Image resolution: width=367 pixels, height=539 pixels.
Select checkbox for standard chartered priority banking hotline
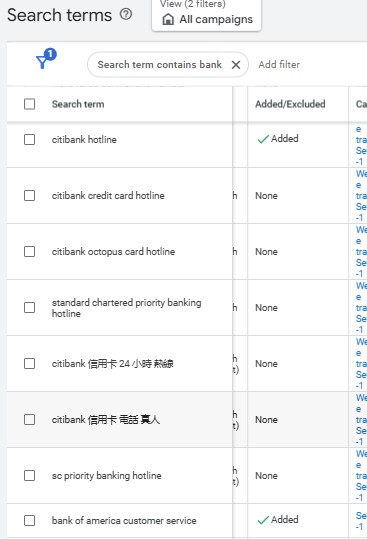point(30,308)
